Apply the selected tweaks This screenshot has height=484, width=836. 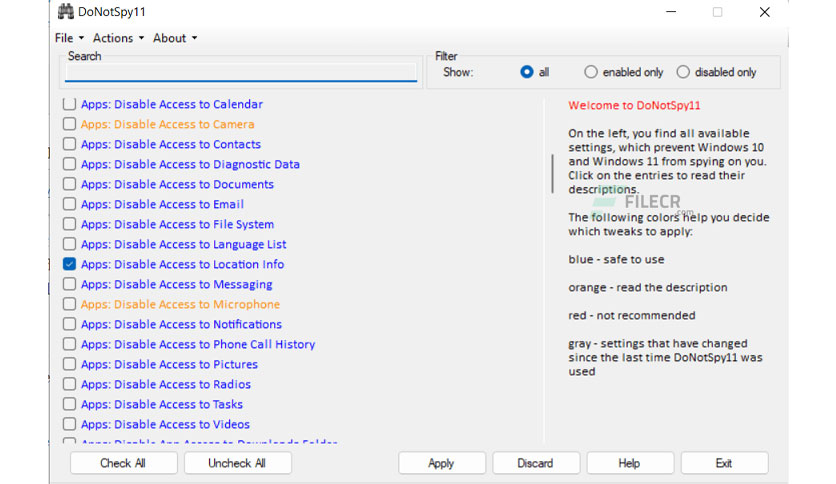pyautogui.click(x=441, y=463)
